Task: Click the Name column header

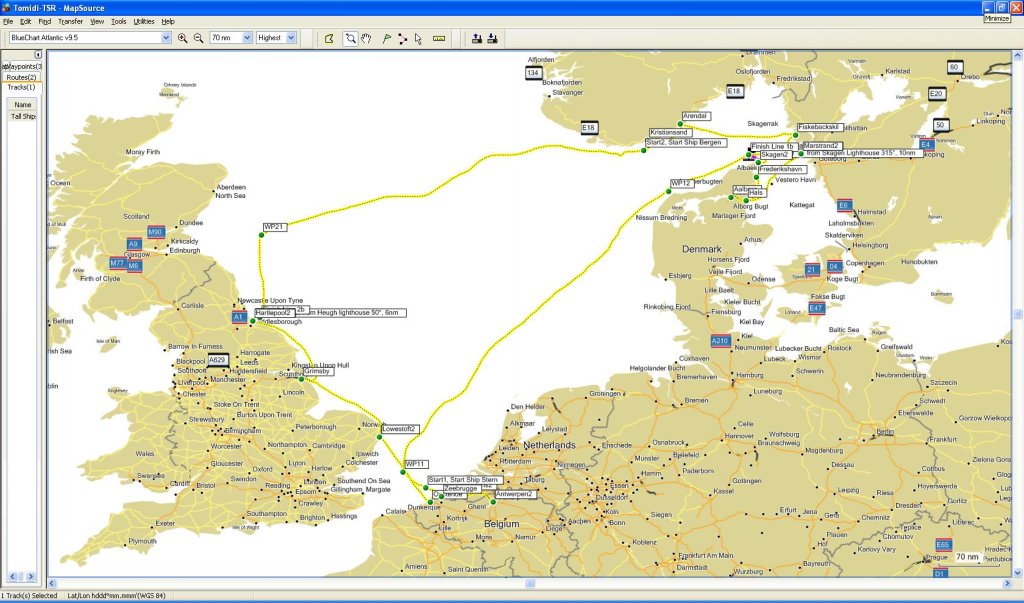Action: [x=22, y=105]
